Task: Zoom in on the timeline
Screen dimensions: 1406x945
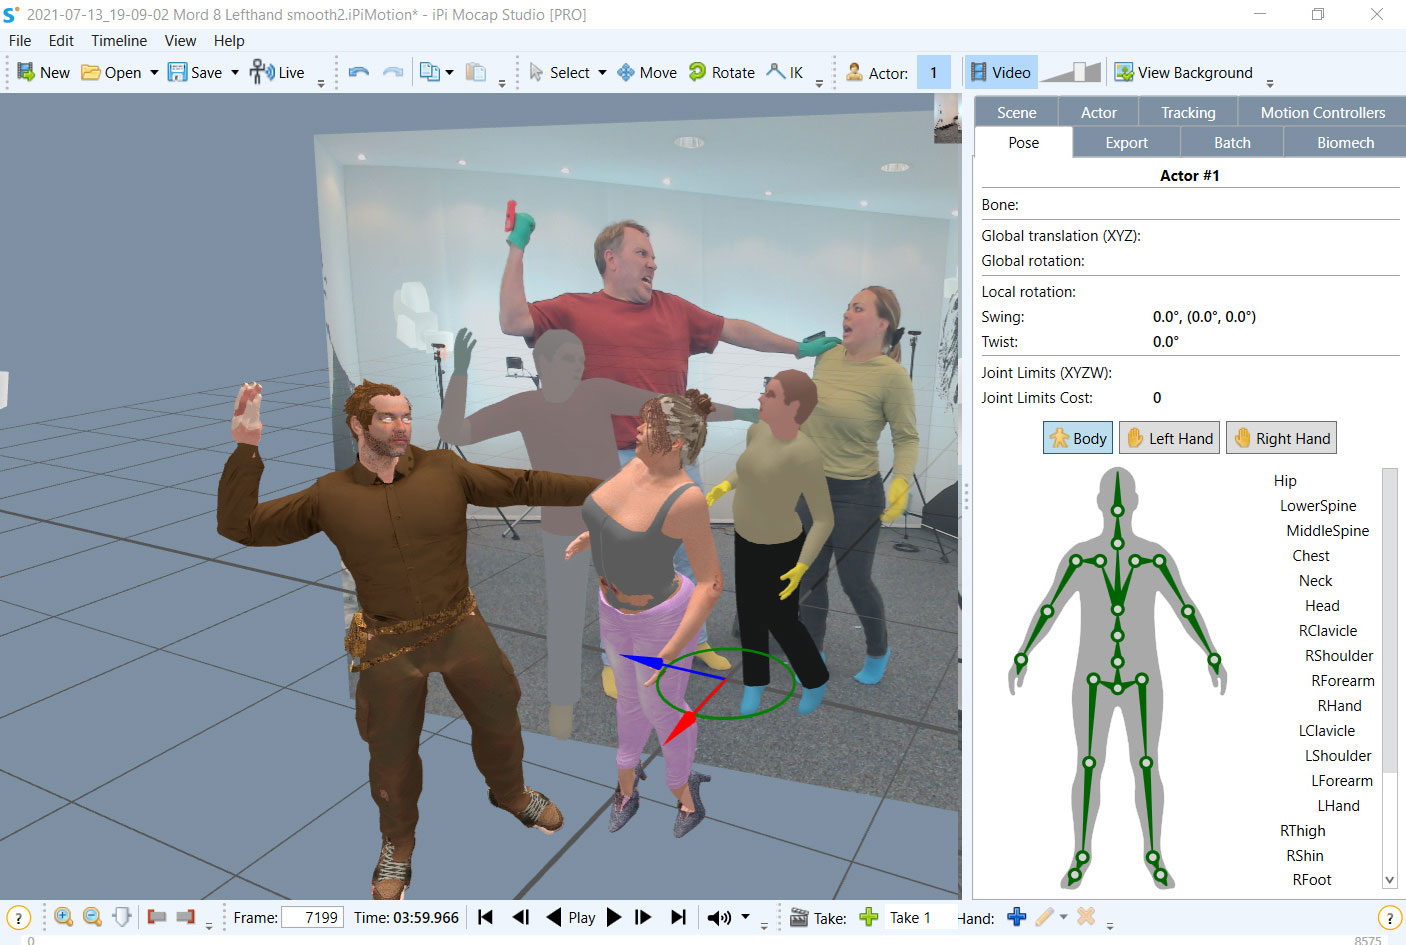Action: coord(63,917)
